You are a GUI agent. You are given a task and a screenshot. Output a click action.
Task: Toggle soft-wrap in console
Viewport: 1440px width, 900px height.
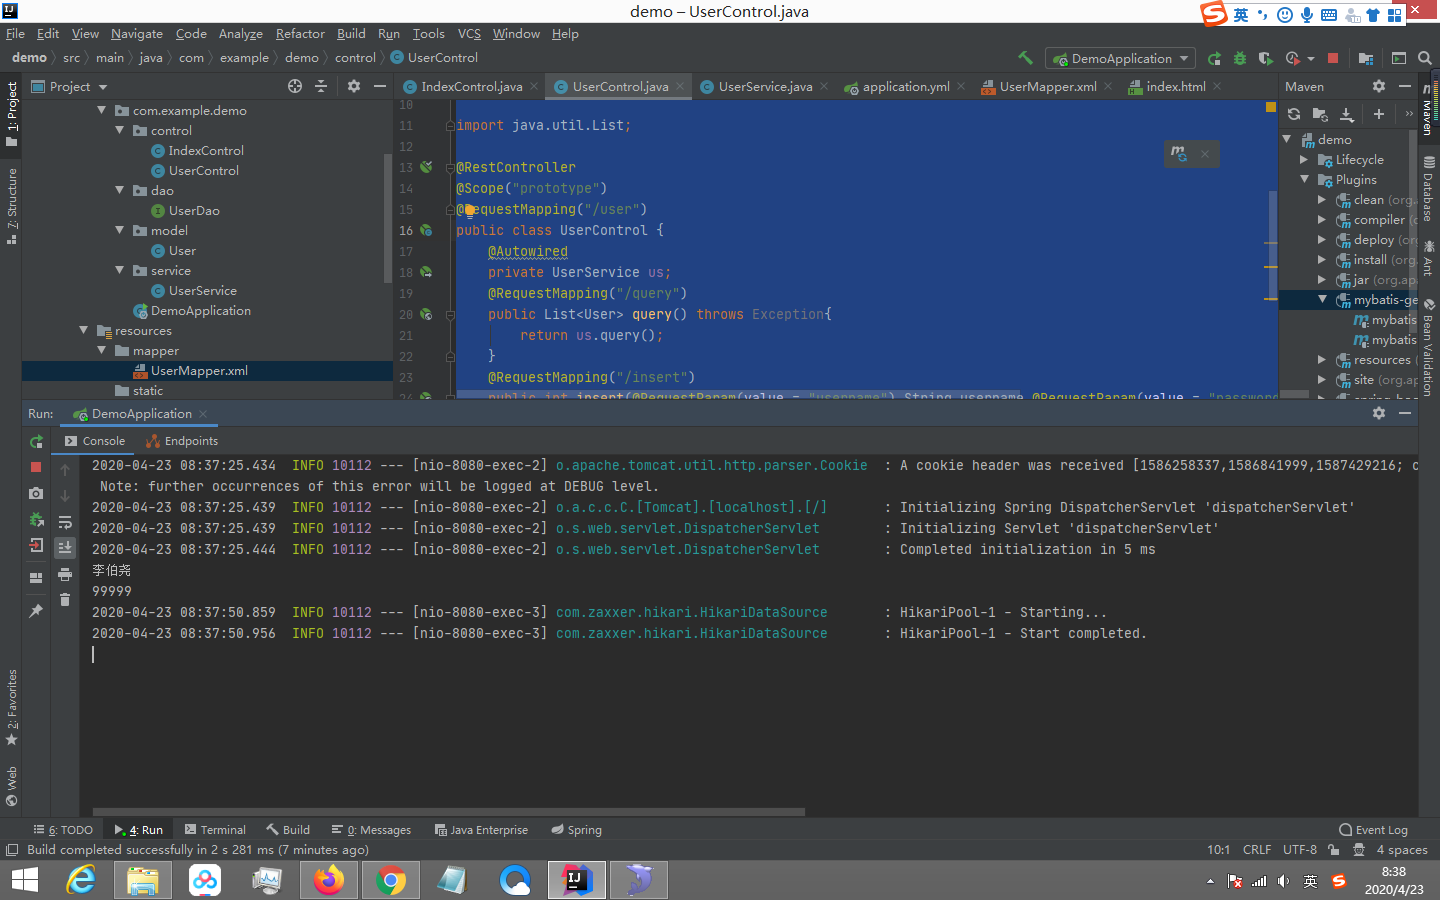65,522
